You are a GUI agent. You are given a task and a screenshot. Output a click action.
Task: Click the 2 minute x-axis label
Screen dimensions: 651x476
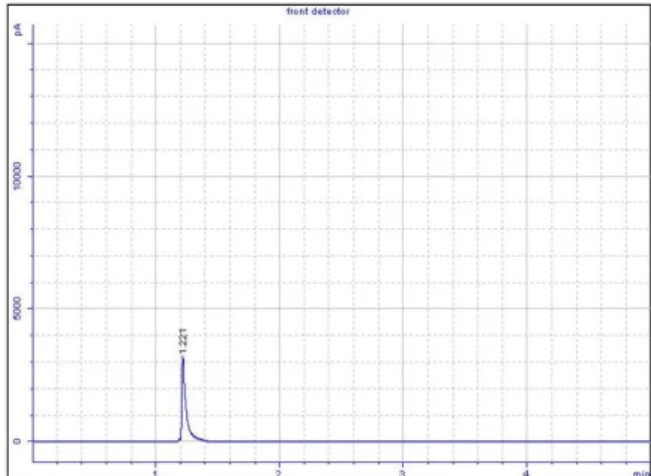(279, 473)
